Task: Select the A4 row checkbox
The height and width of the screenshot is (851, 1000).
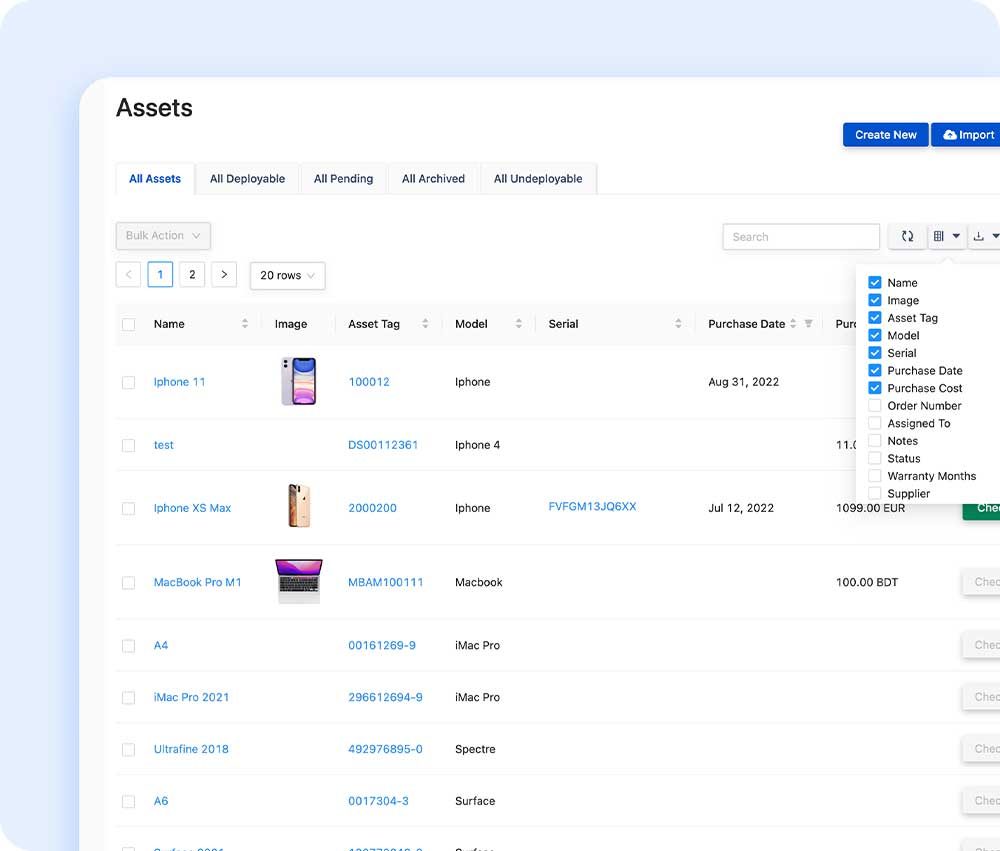Action: (x=128, y=646)
